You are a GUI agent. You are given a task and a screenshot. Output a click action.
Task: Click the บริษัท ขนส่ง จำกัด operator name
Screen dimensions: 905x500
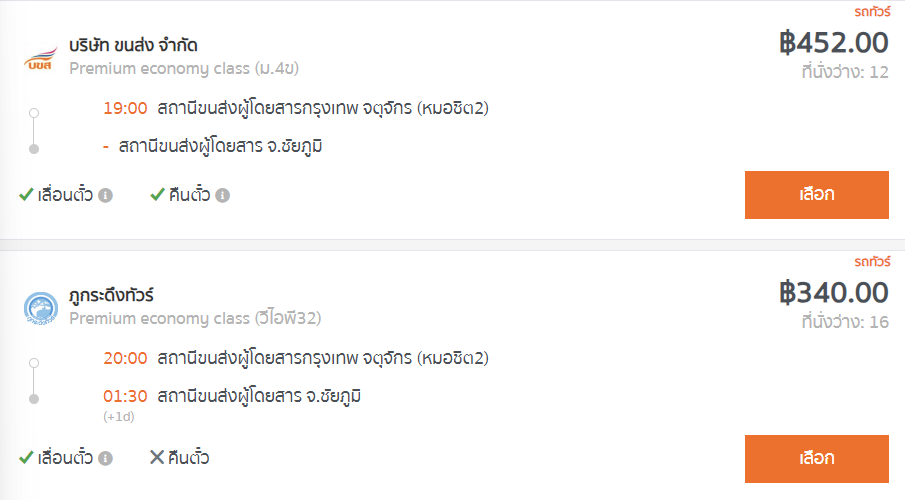tap(133, 45)
